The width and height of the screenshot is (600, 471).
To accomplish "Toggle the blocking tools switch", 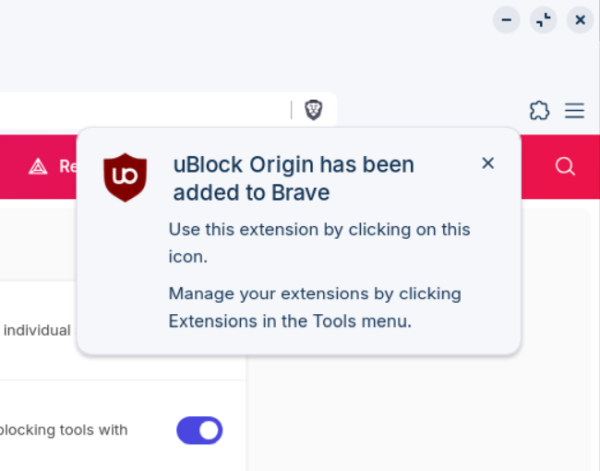I will pos(199,430).
